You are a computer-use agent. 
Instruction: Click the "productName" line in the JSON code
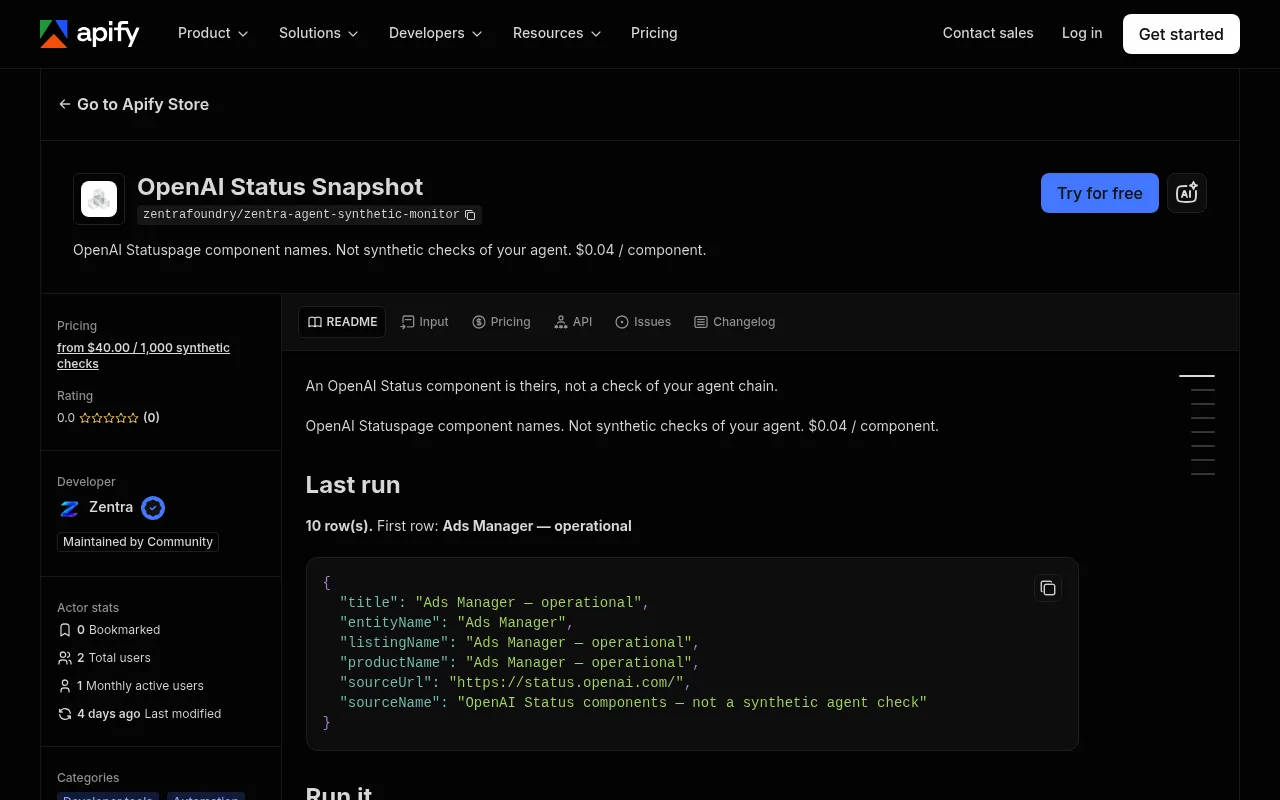(520, 663)
